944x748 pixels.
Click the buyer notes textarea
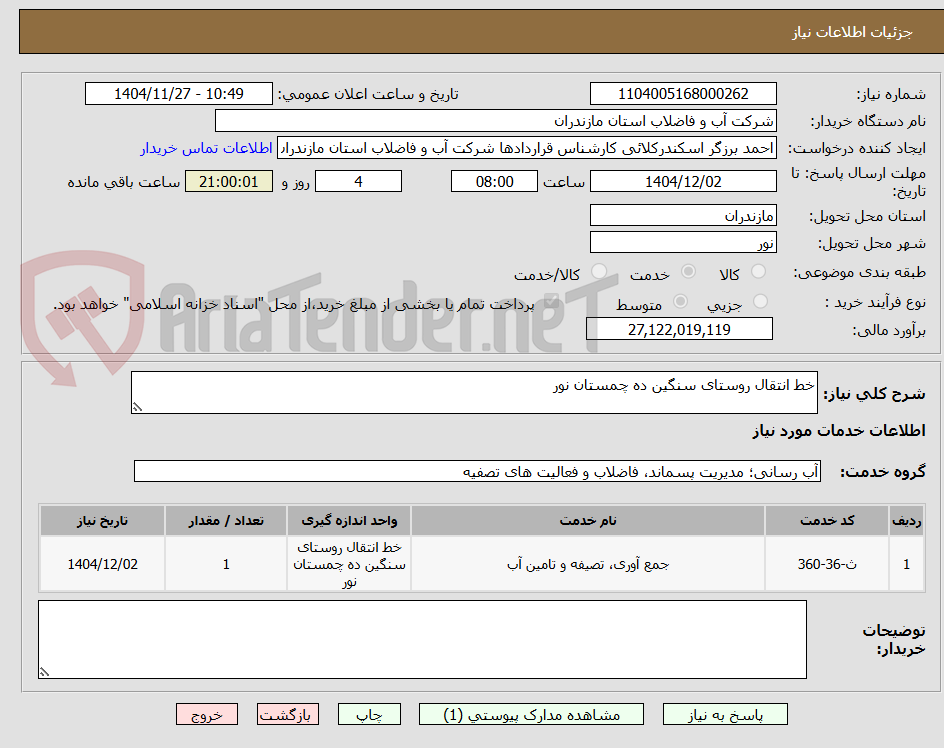coord(423,640)
